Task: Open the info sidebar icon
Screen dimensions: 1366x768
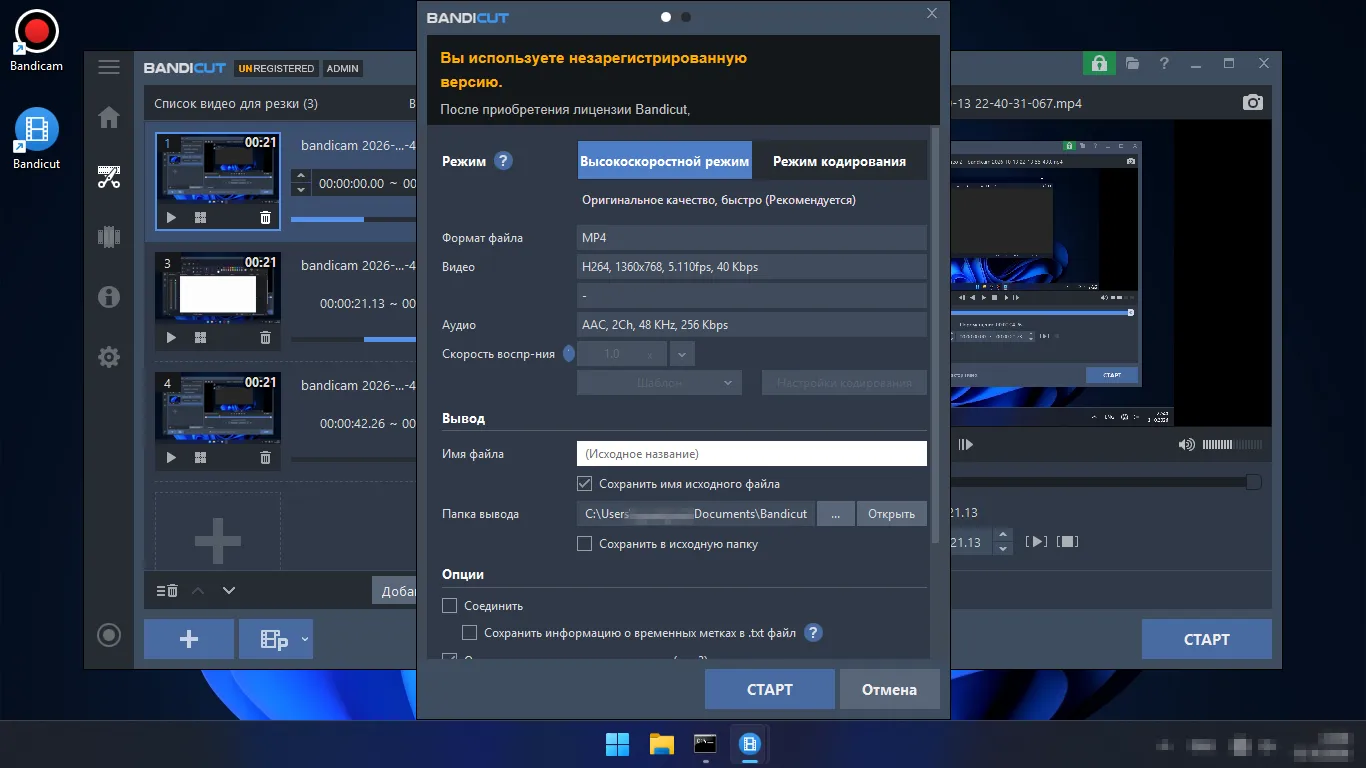Action: (x=109, y=297)
